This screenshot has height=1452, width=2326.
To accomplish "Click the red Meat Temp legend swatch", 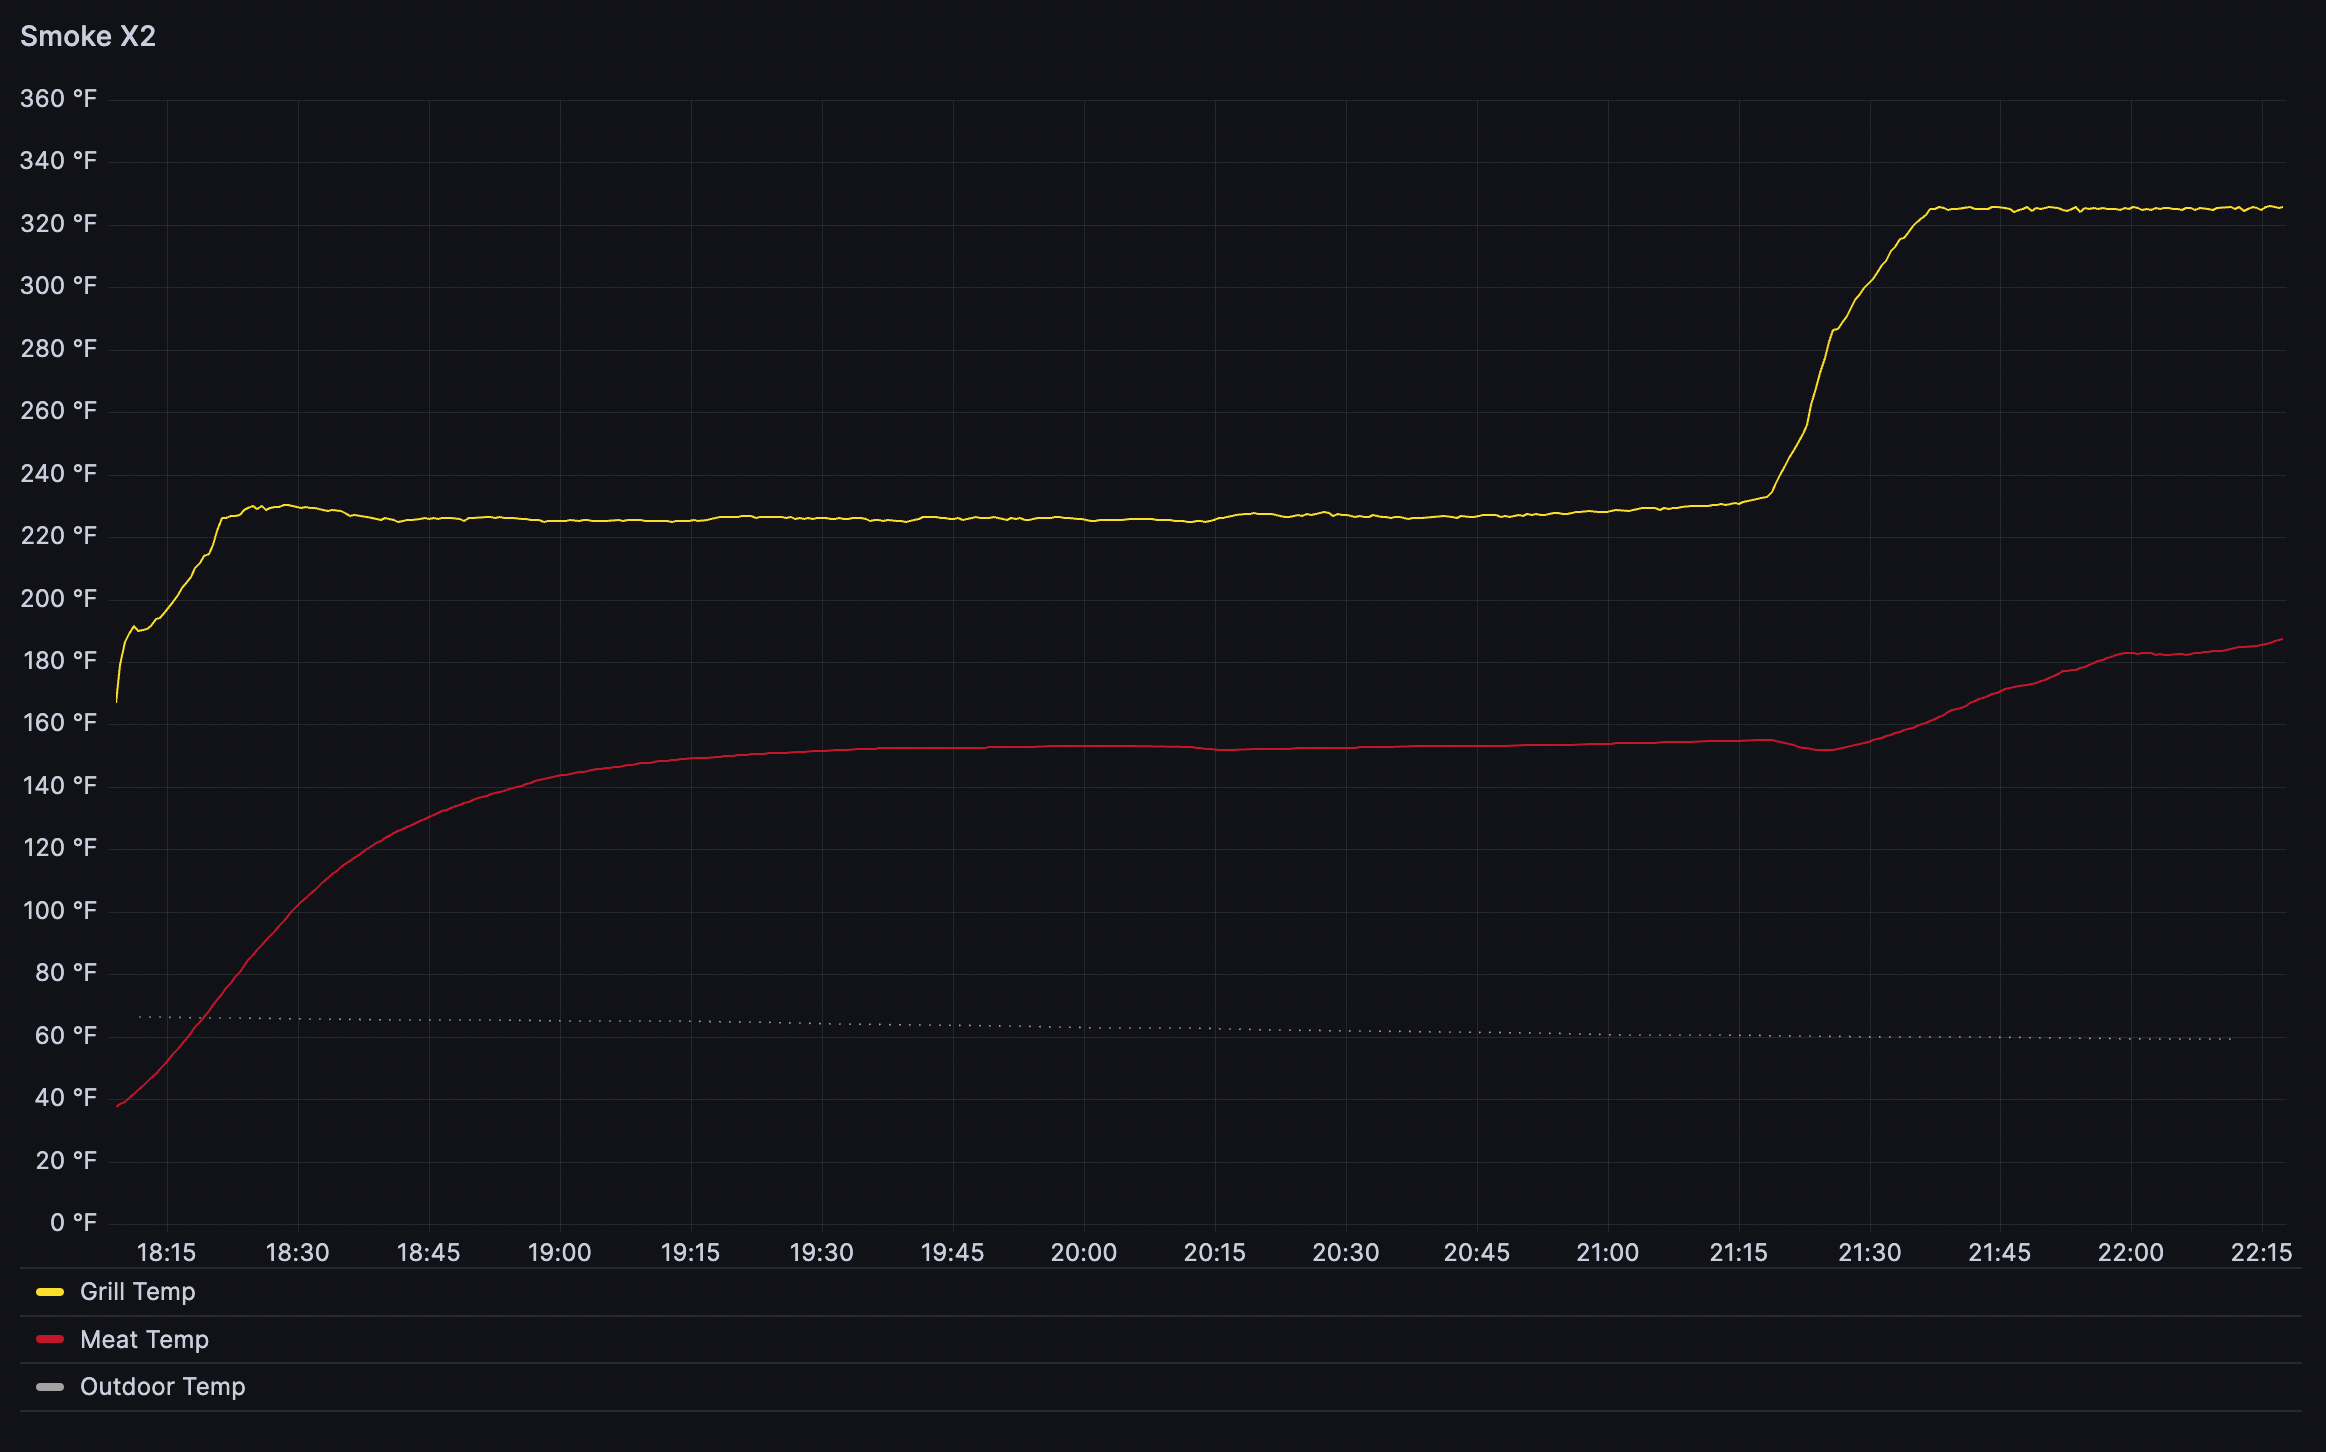I will click(x=50, y=1339).
